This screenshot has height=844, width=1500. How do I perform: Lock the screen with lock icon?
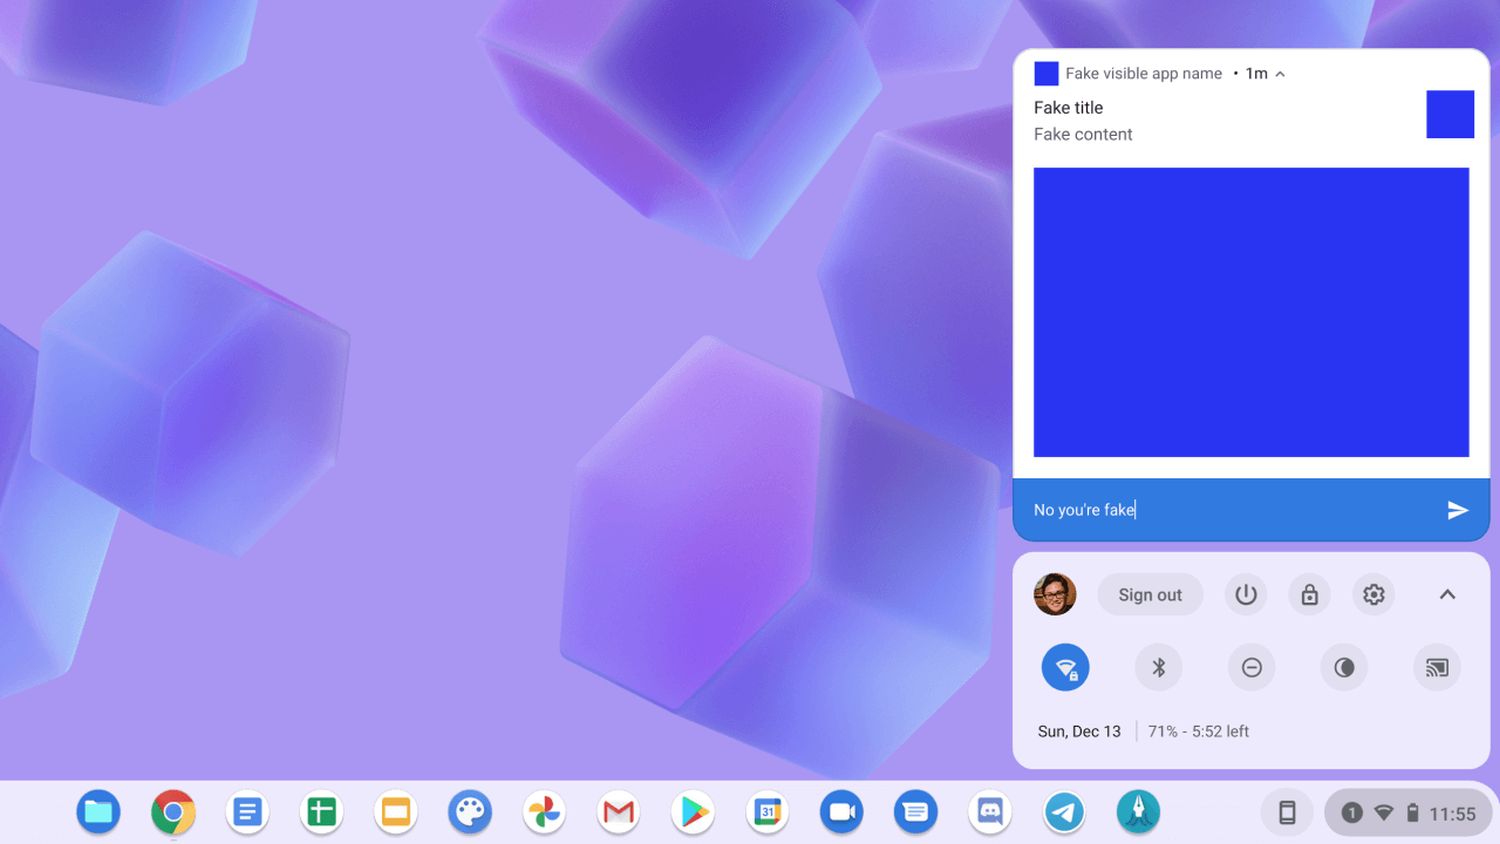pyautogui.click(x=1309, y=595)
